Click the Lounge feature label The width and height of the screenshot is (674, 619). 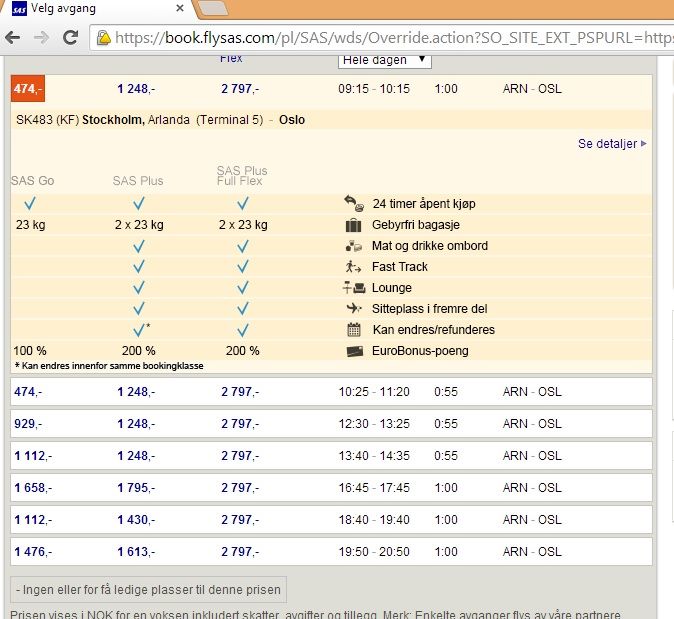(x=392, y=288)
